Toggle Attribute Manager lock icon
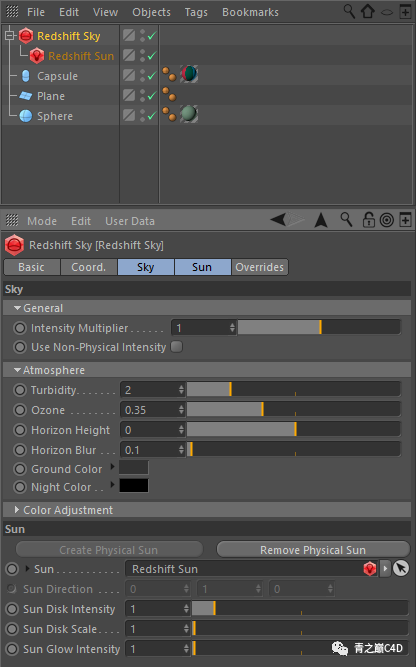This screenshot has height=667, width=416. [368, 219]
